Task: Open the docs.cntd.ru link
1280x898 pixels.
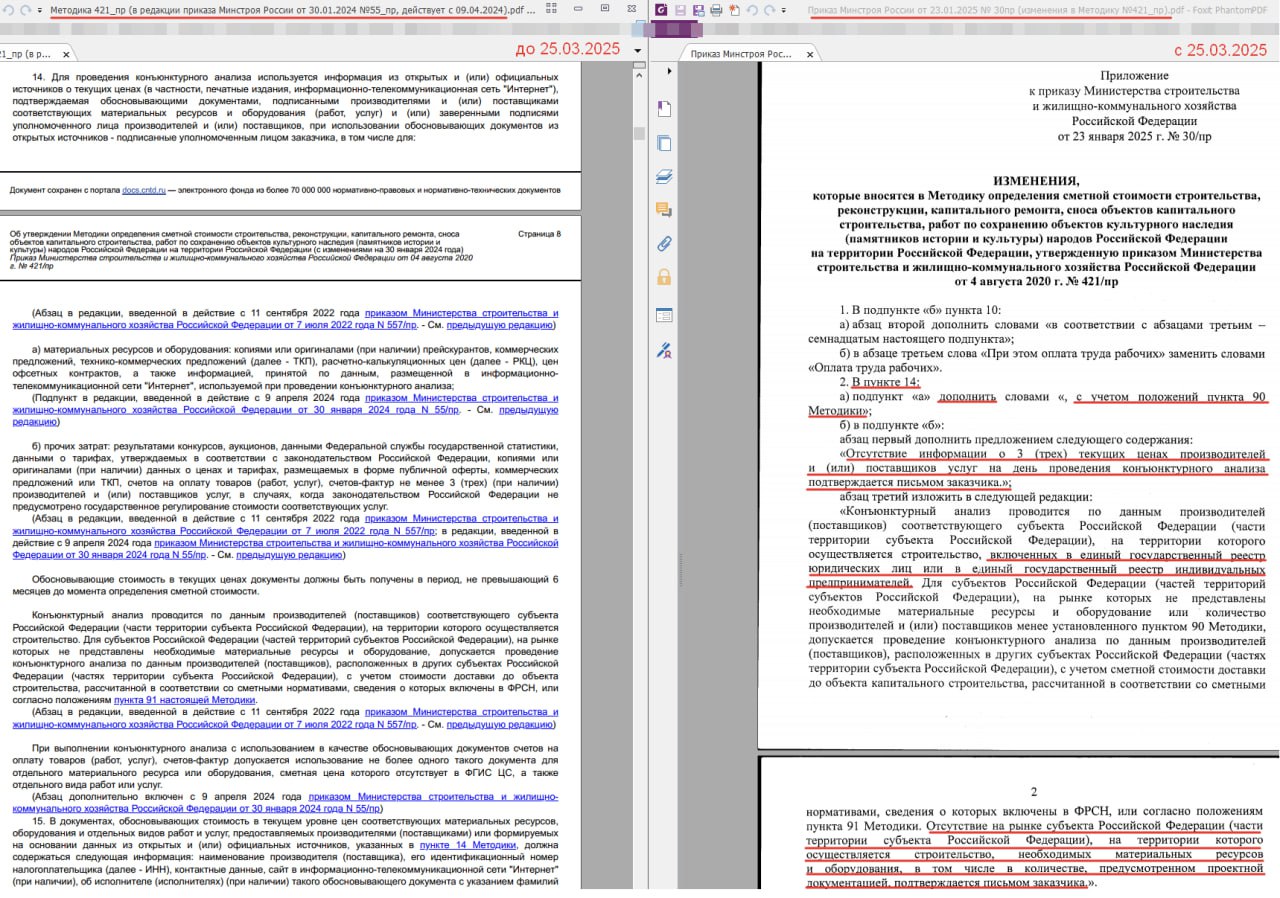Action: point(144,189)
